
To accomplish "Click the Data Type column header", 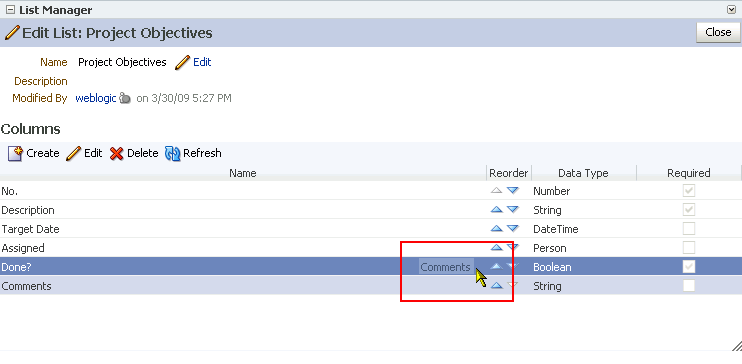I will coord(583,173).
